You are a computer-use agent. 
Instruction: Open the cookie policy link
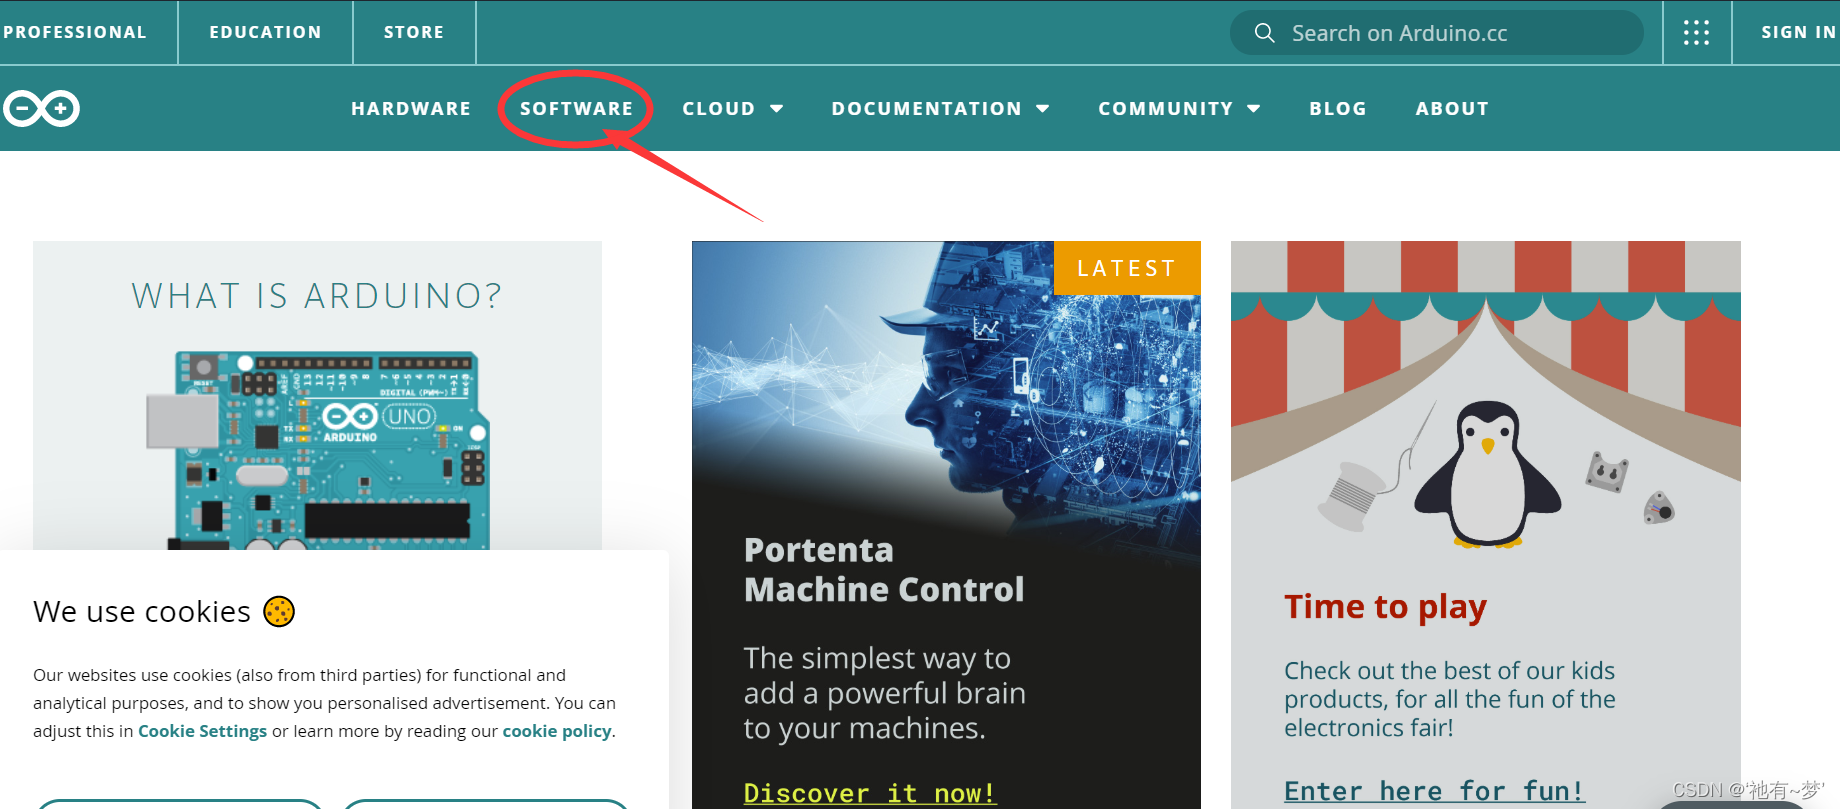(557, 731)
